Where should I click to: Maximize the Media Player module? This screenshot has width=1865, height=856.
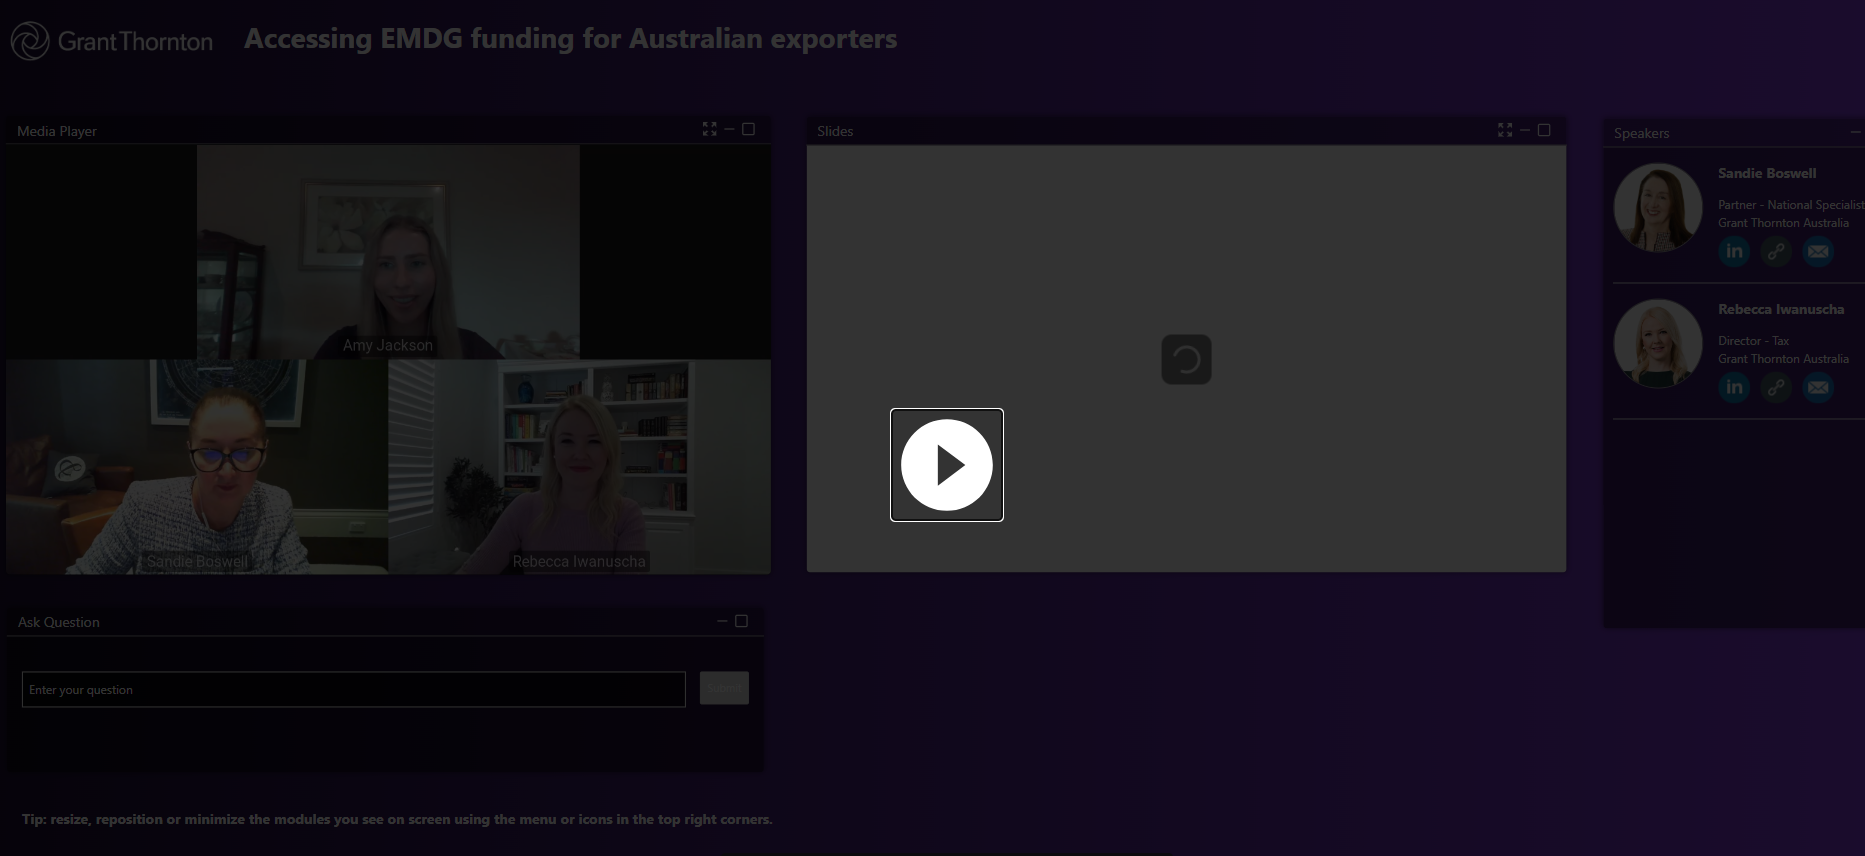click(x=748, y=129)
